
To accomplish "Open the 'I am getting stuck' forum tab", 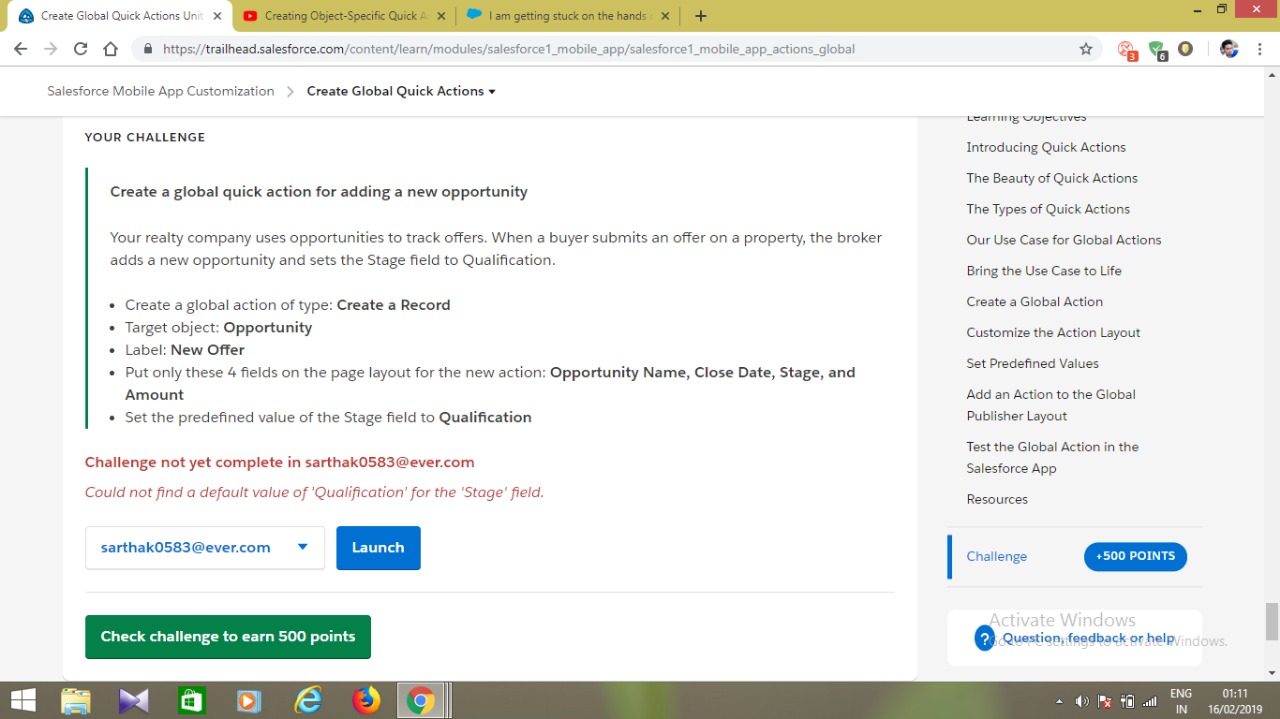I will [x=560, y=15].
